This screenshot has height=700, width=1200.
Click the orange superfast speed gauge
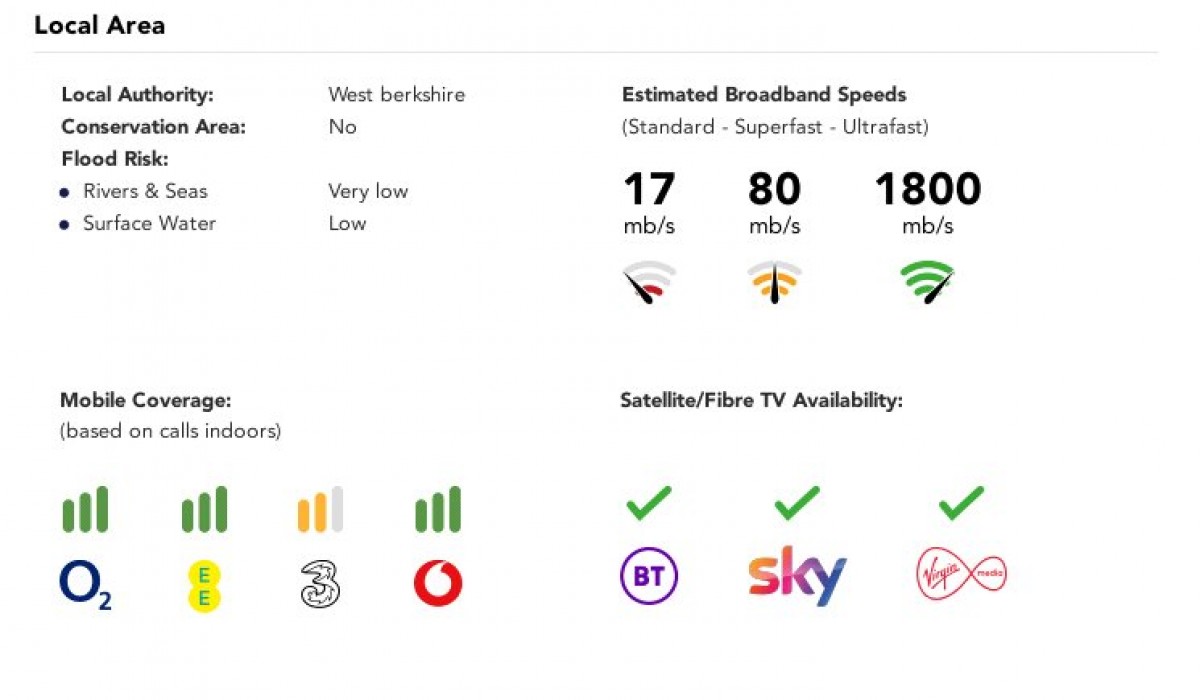tap(774, 282)
